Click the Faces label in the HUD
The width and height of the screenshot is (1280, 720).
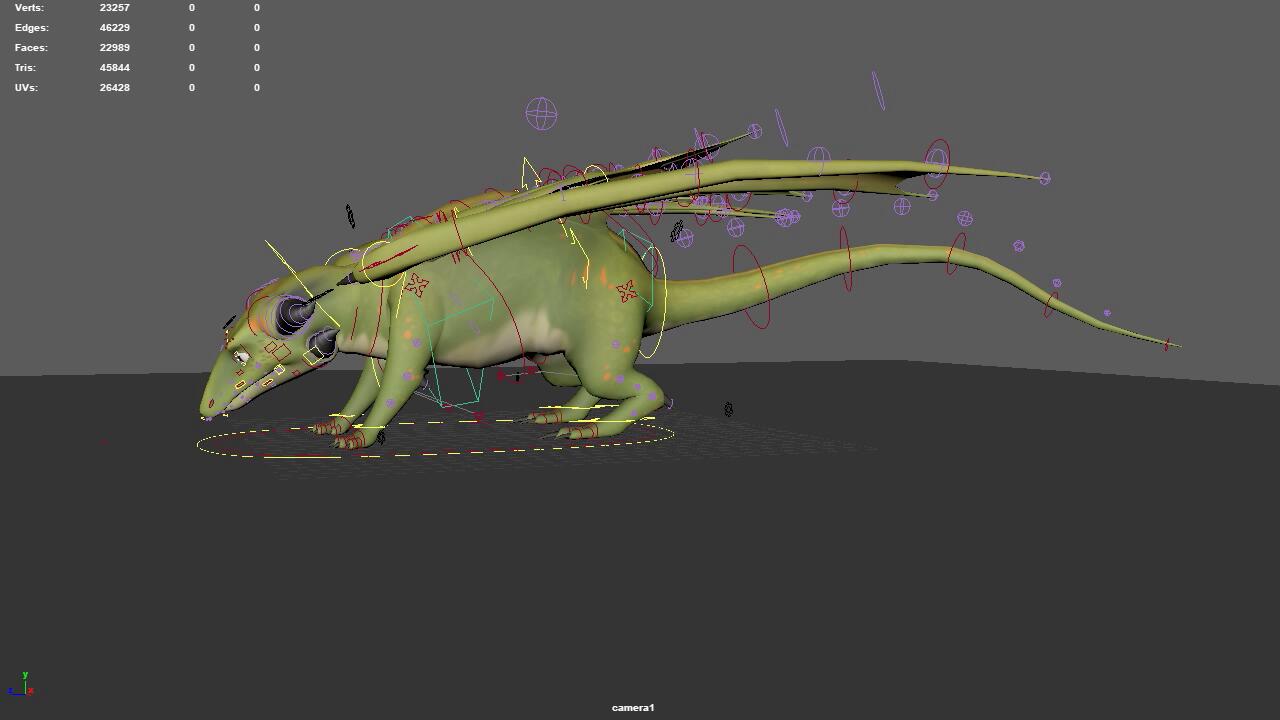[x=31, y=48]
